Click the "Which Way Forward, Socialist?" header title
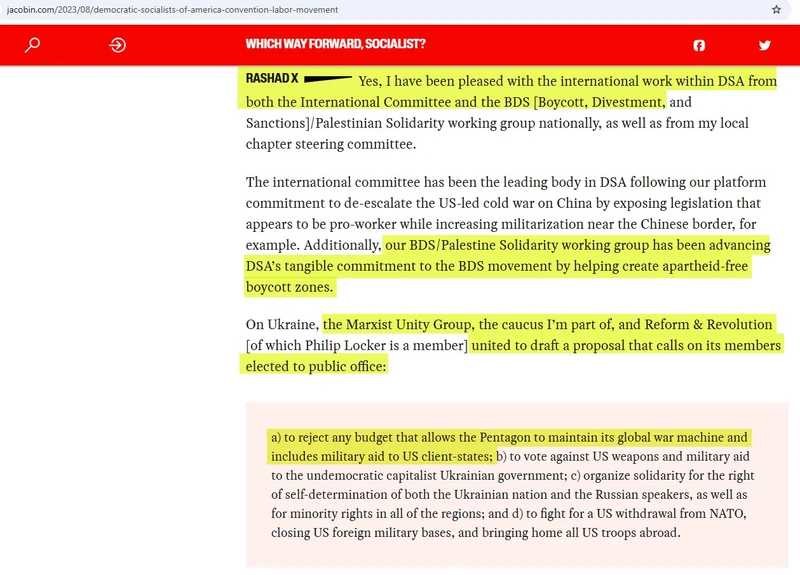Screen dimensions: 800x575 335,44
